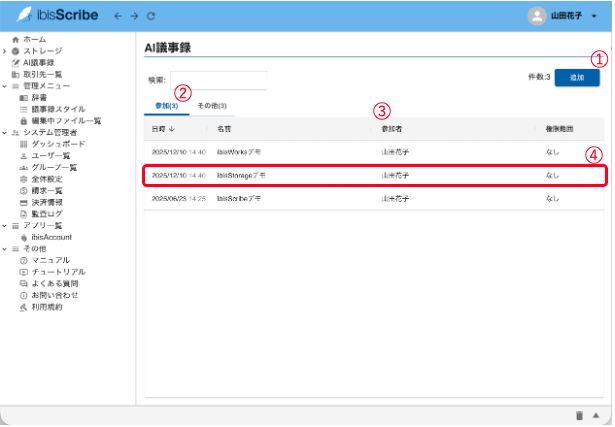Screen dimensions: 615x427
Task: Open AI議事録 in the sidebar
Action: [x=42, y=62]
